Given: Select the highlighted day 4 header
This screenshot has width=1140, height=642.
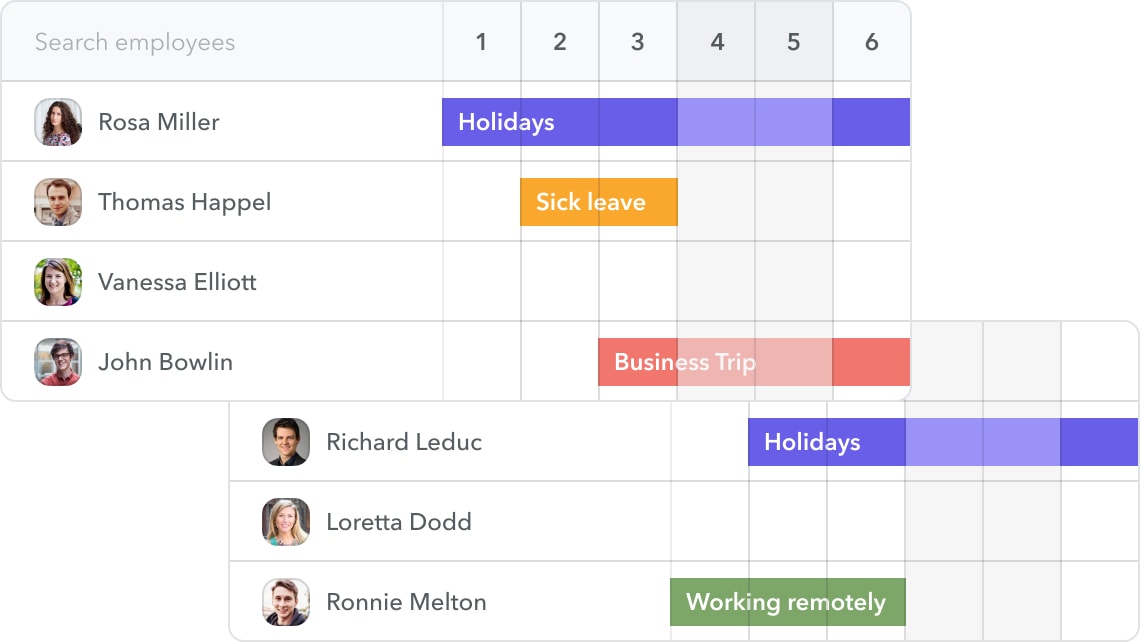Looking at the screenshot, I should coord(716,42).
